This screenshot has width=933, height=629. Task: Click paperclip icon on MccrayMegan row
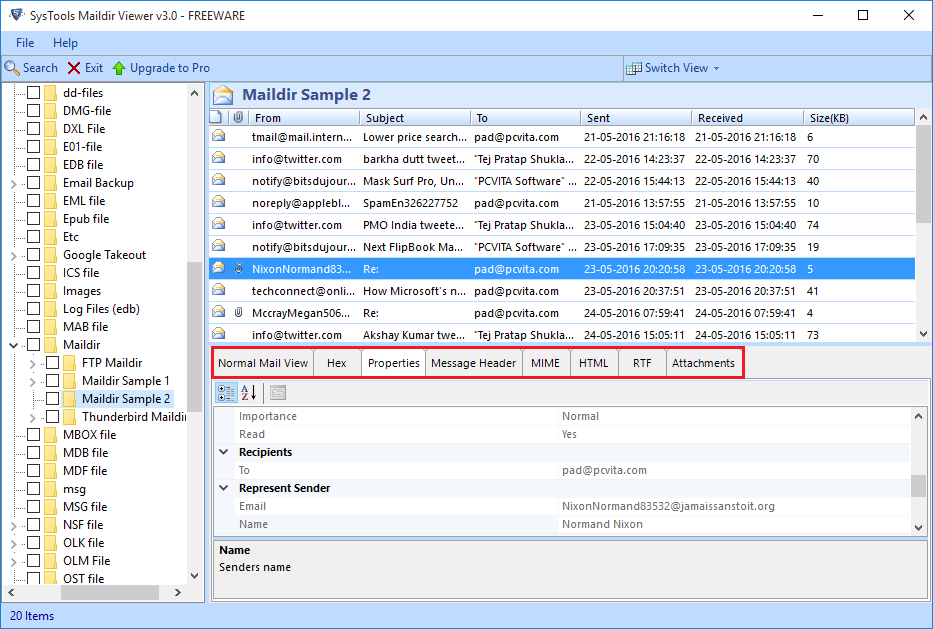click(239, 312)
